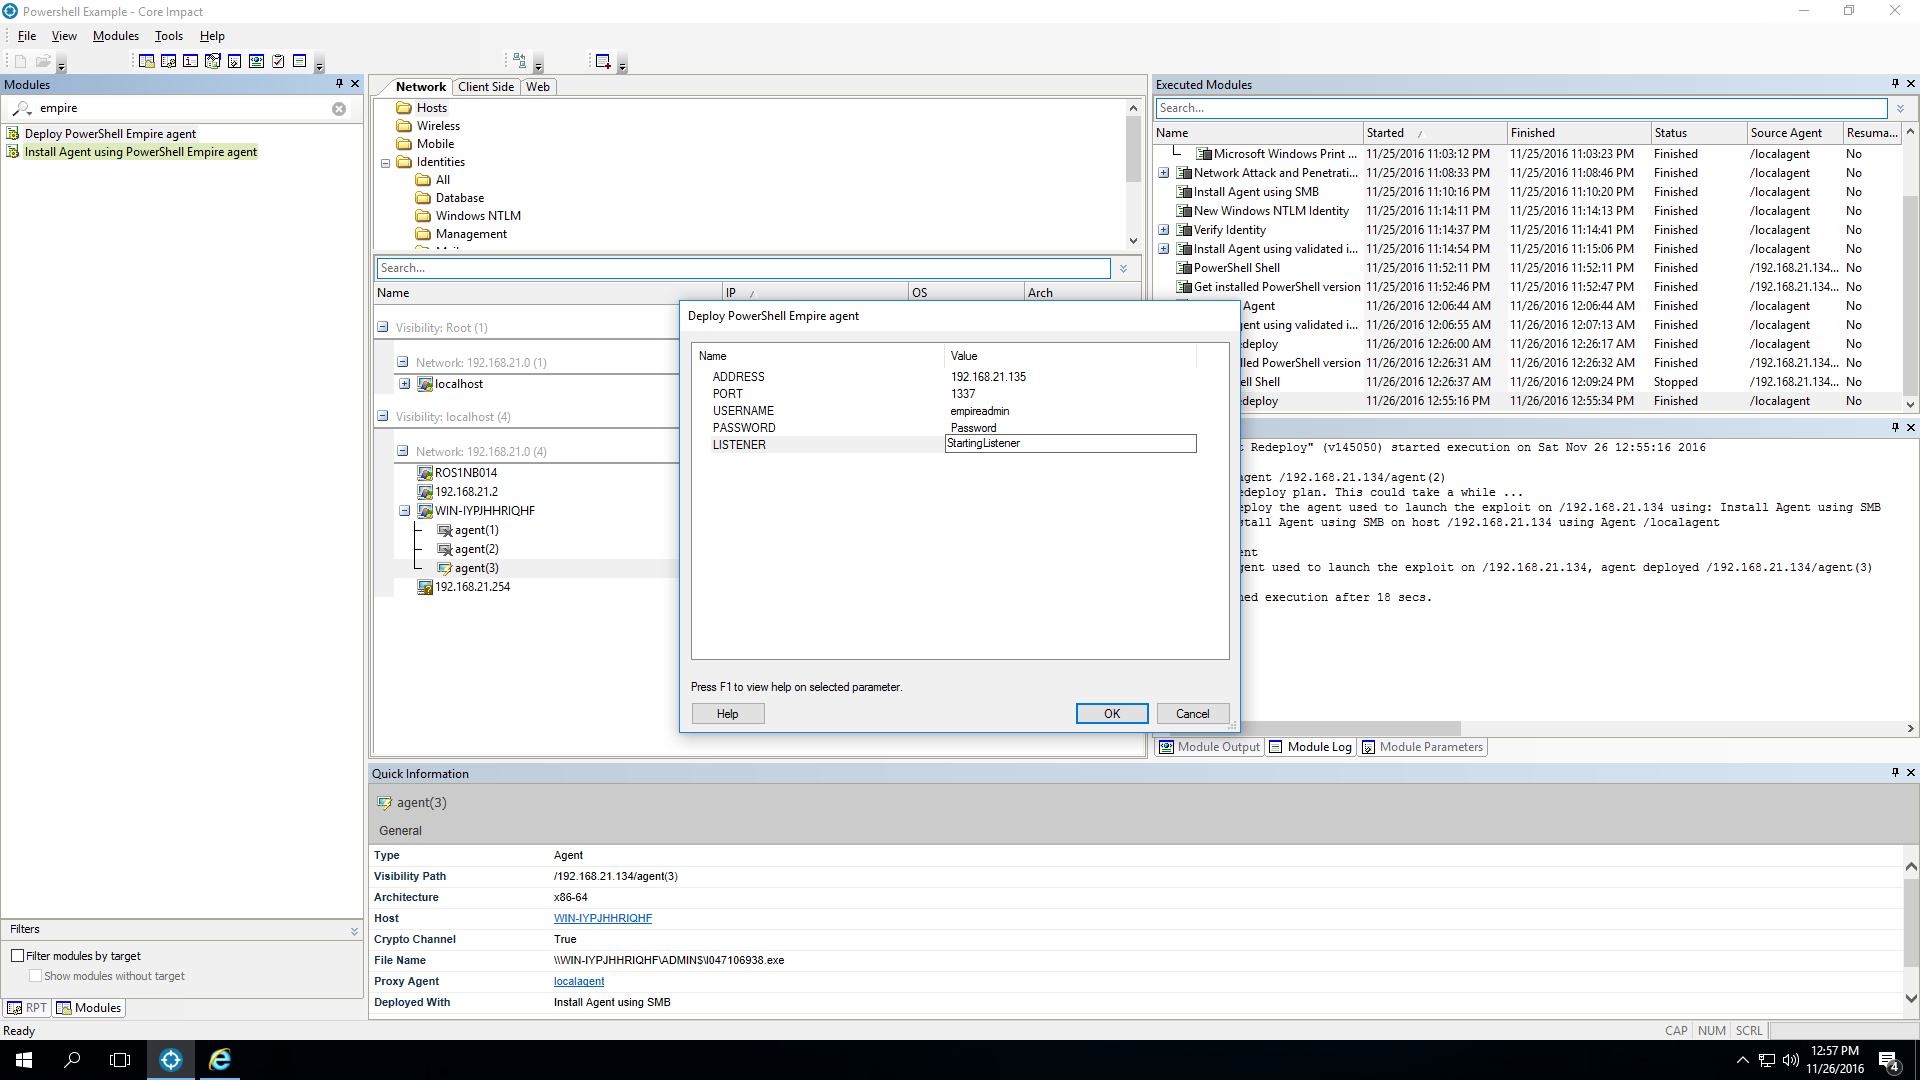
Task: Switch to the Client Side tab
Action: [486, 87]
